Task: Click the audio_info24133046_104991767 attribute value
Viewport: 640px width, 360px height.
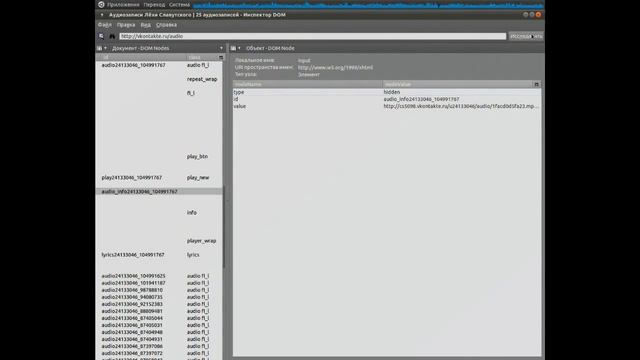Action: click(421, 99)
